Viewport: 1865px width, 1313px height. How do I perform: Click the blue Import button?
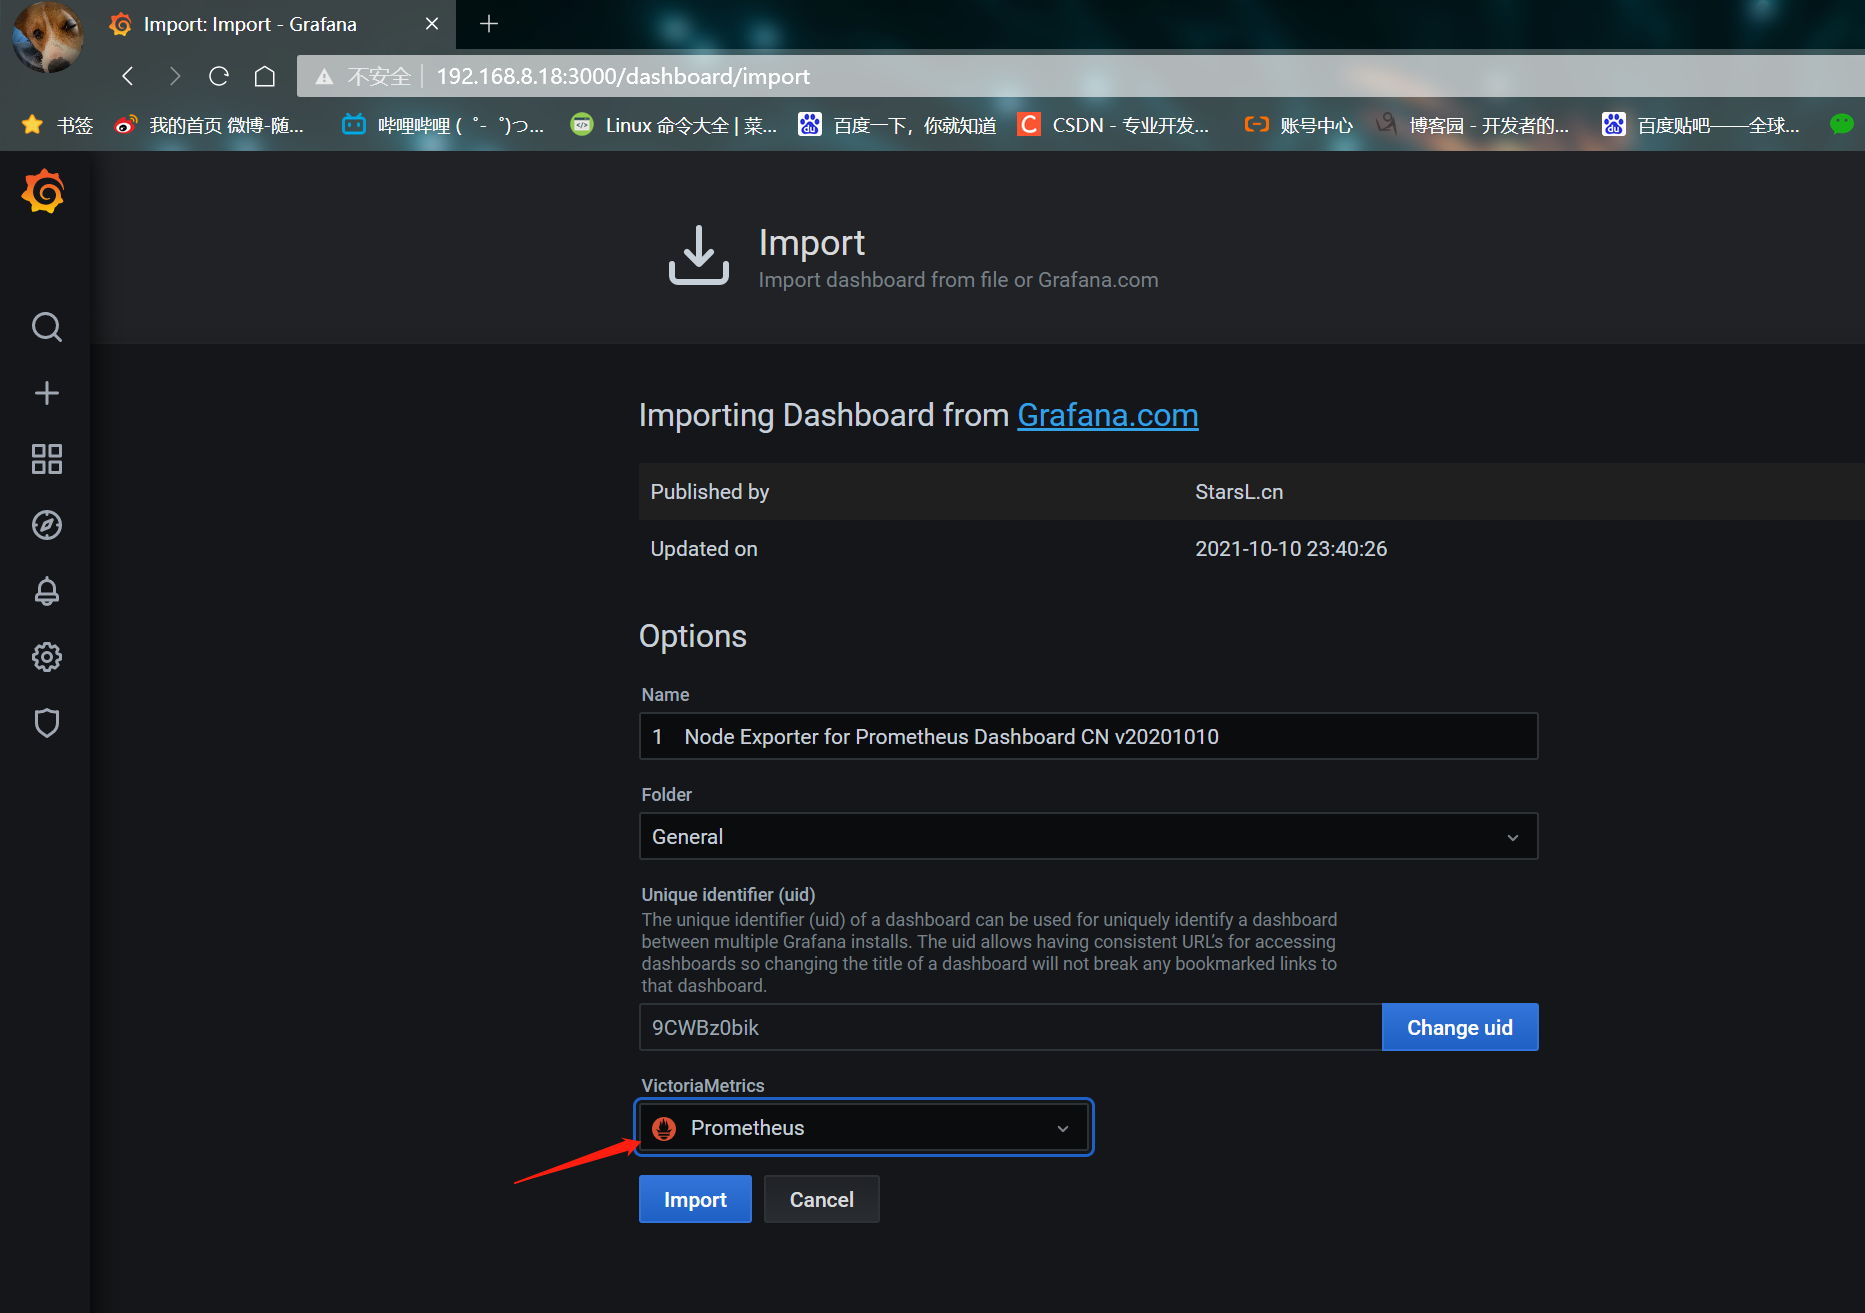695,1199
